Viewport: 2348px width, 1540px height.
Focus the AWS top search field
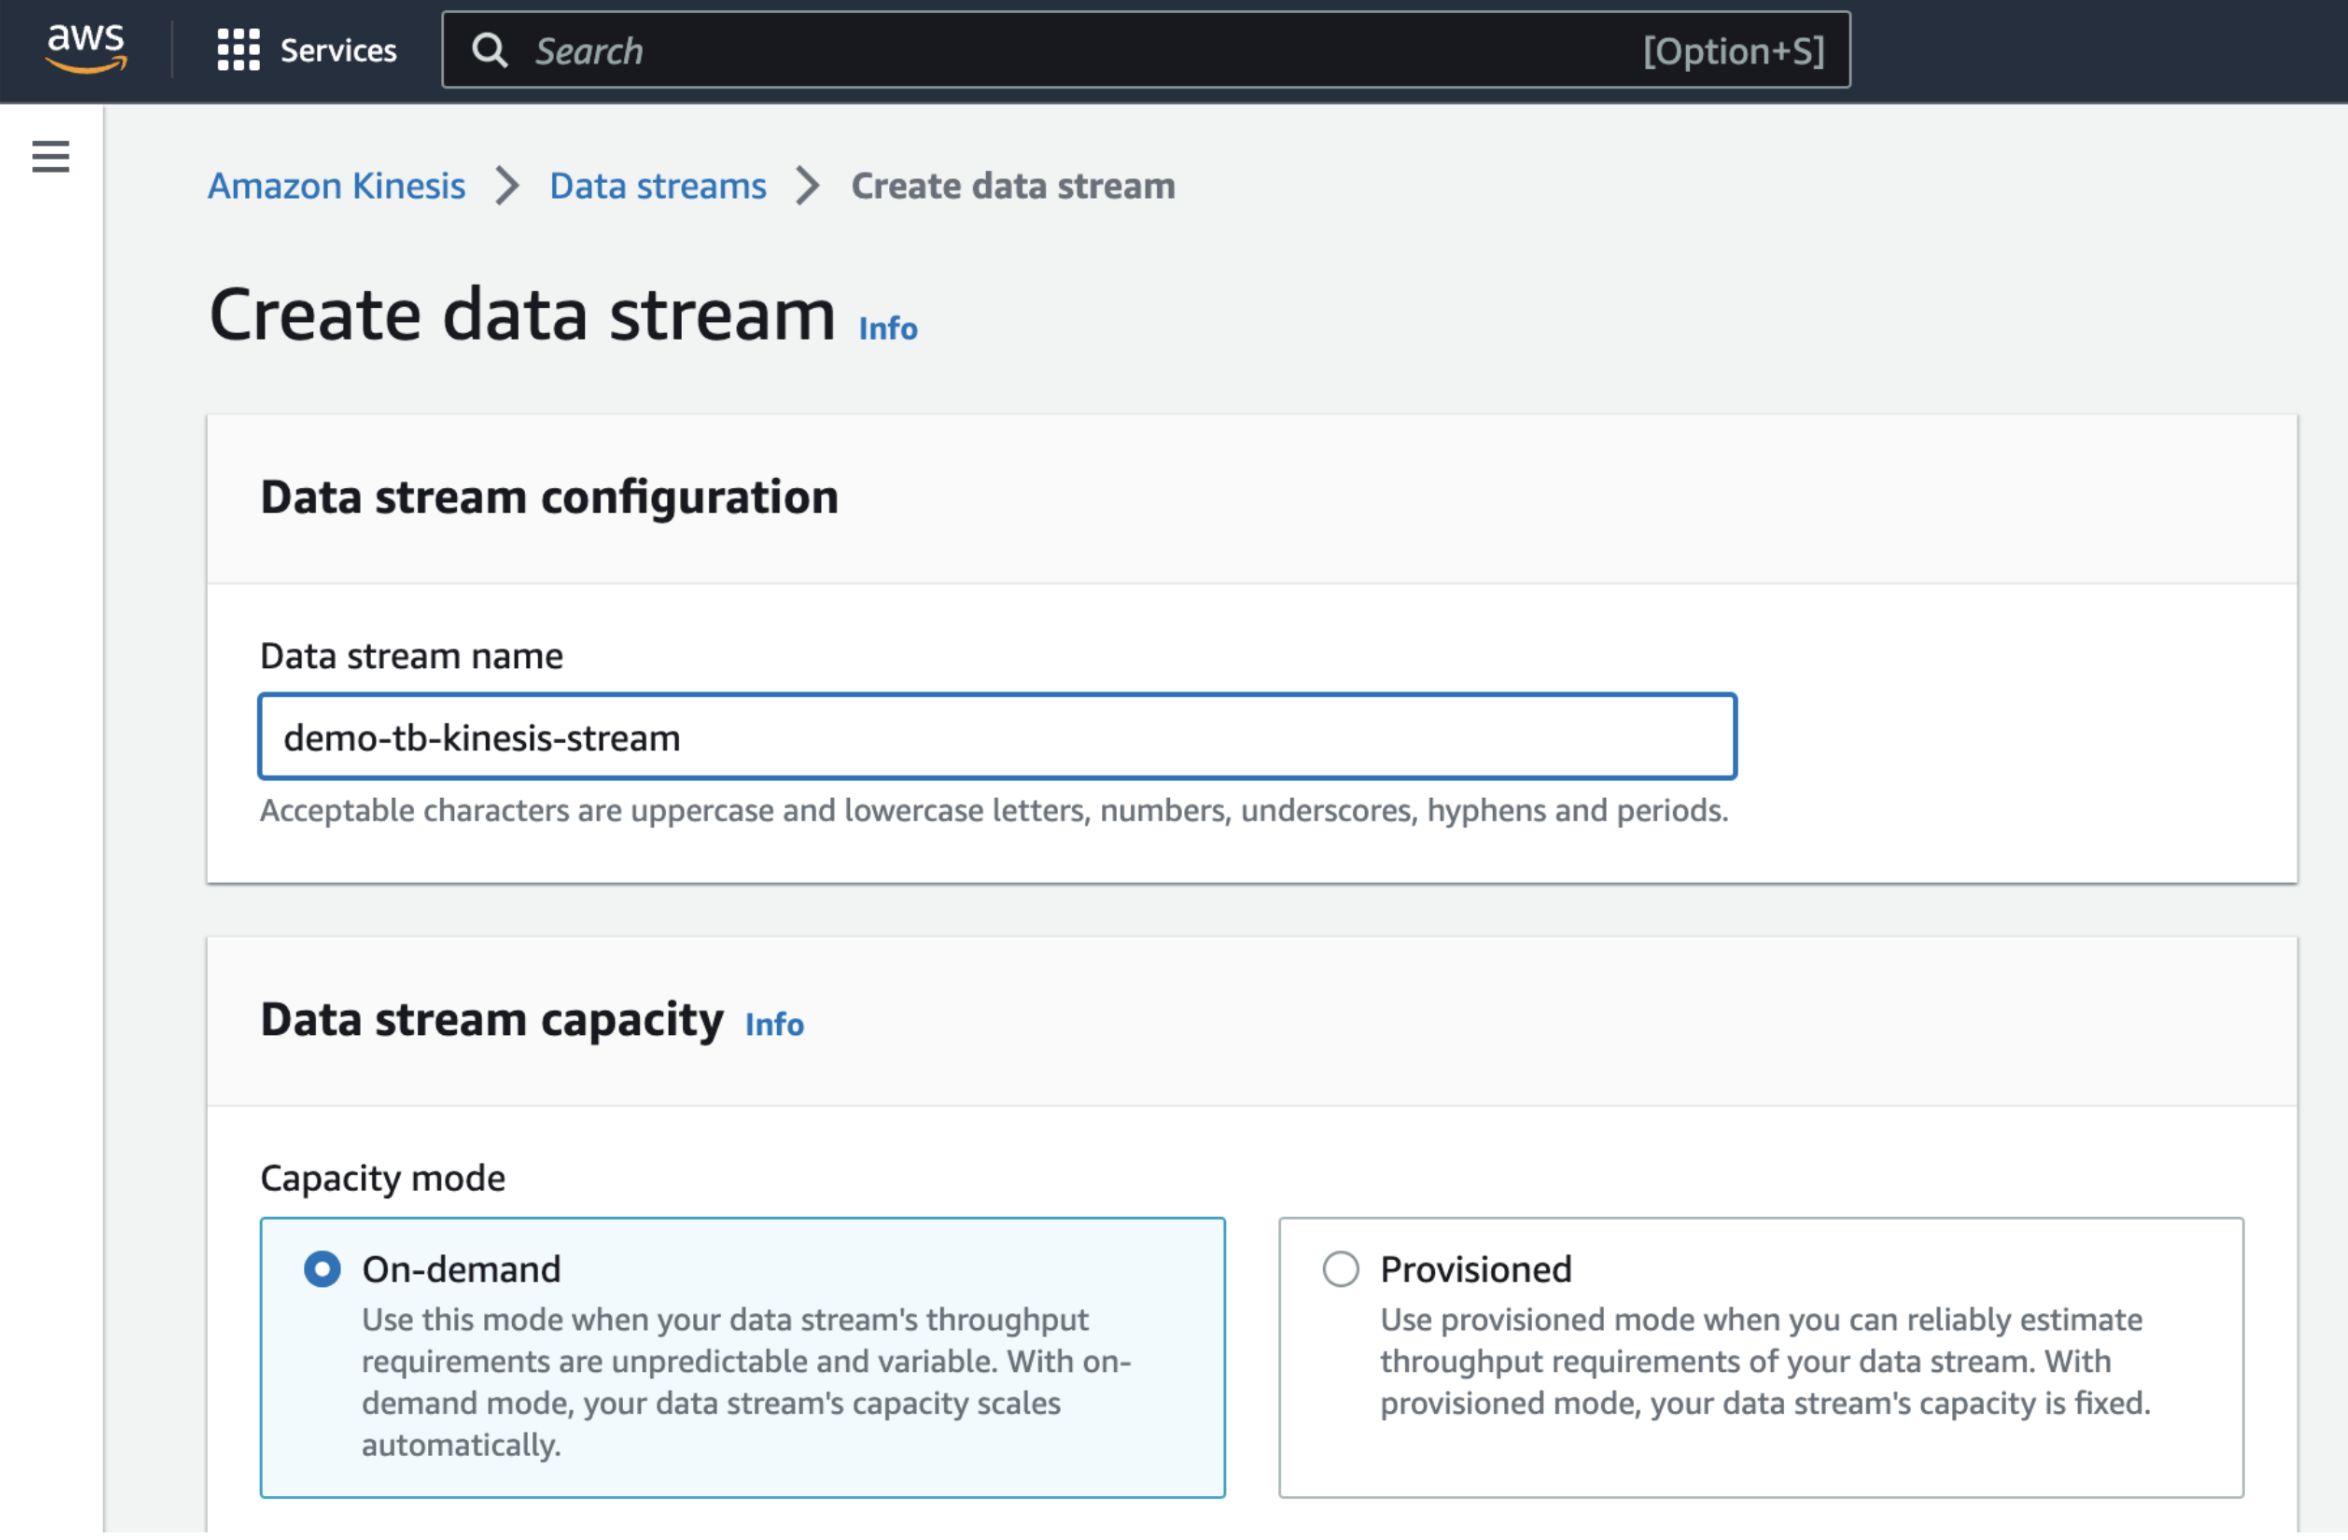click(x=1146, y=50)
